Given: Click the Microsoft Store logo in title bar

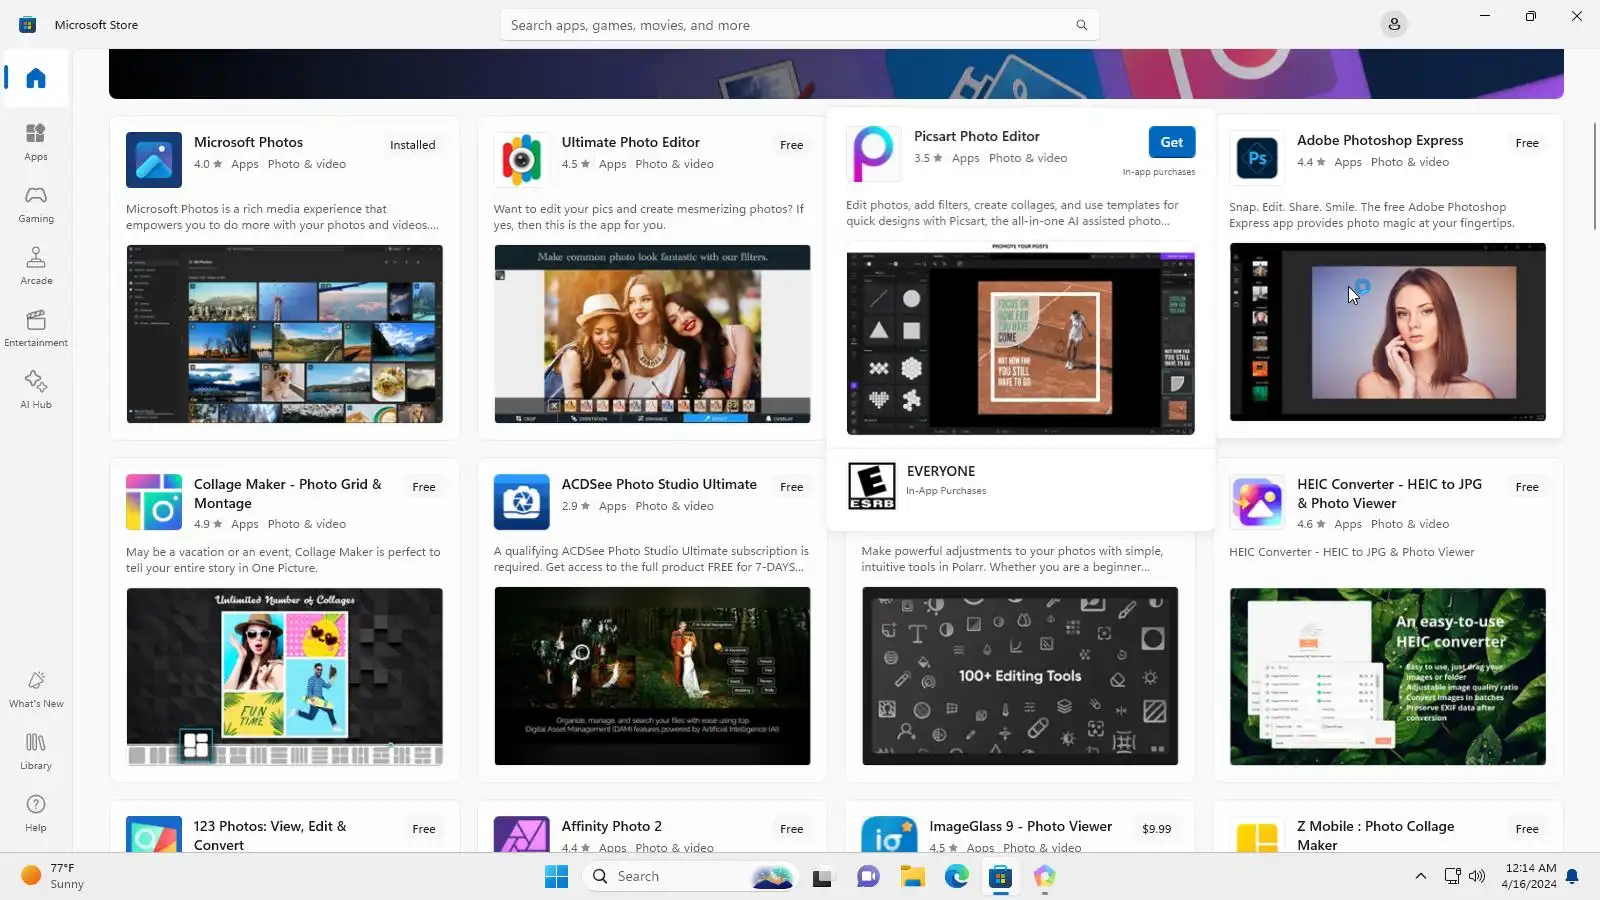Looking at the screenshot, I should (x=28, y=24).
